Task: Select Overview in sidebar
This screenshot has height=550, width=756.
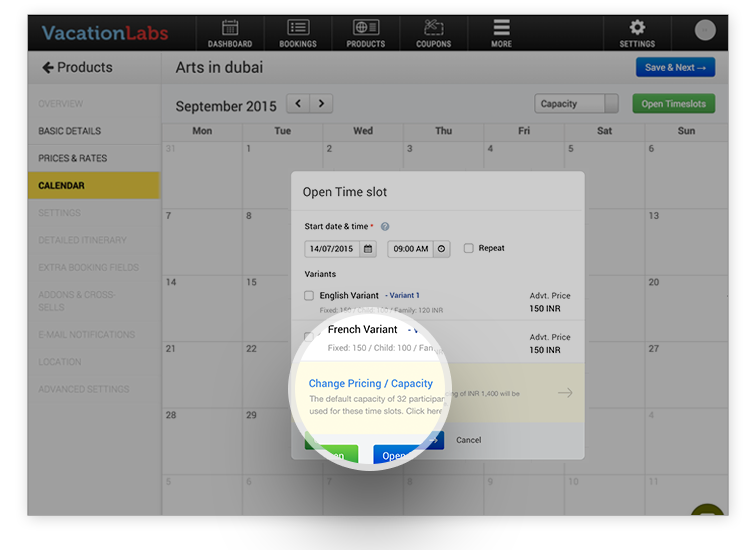Action: 94,104
